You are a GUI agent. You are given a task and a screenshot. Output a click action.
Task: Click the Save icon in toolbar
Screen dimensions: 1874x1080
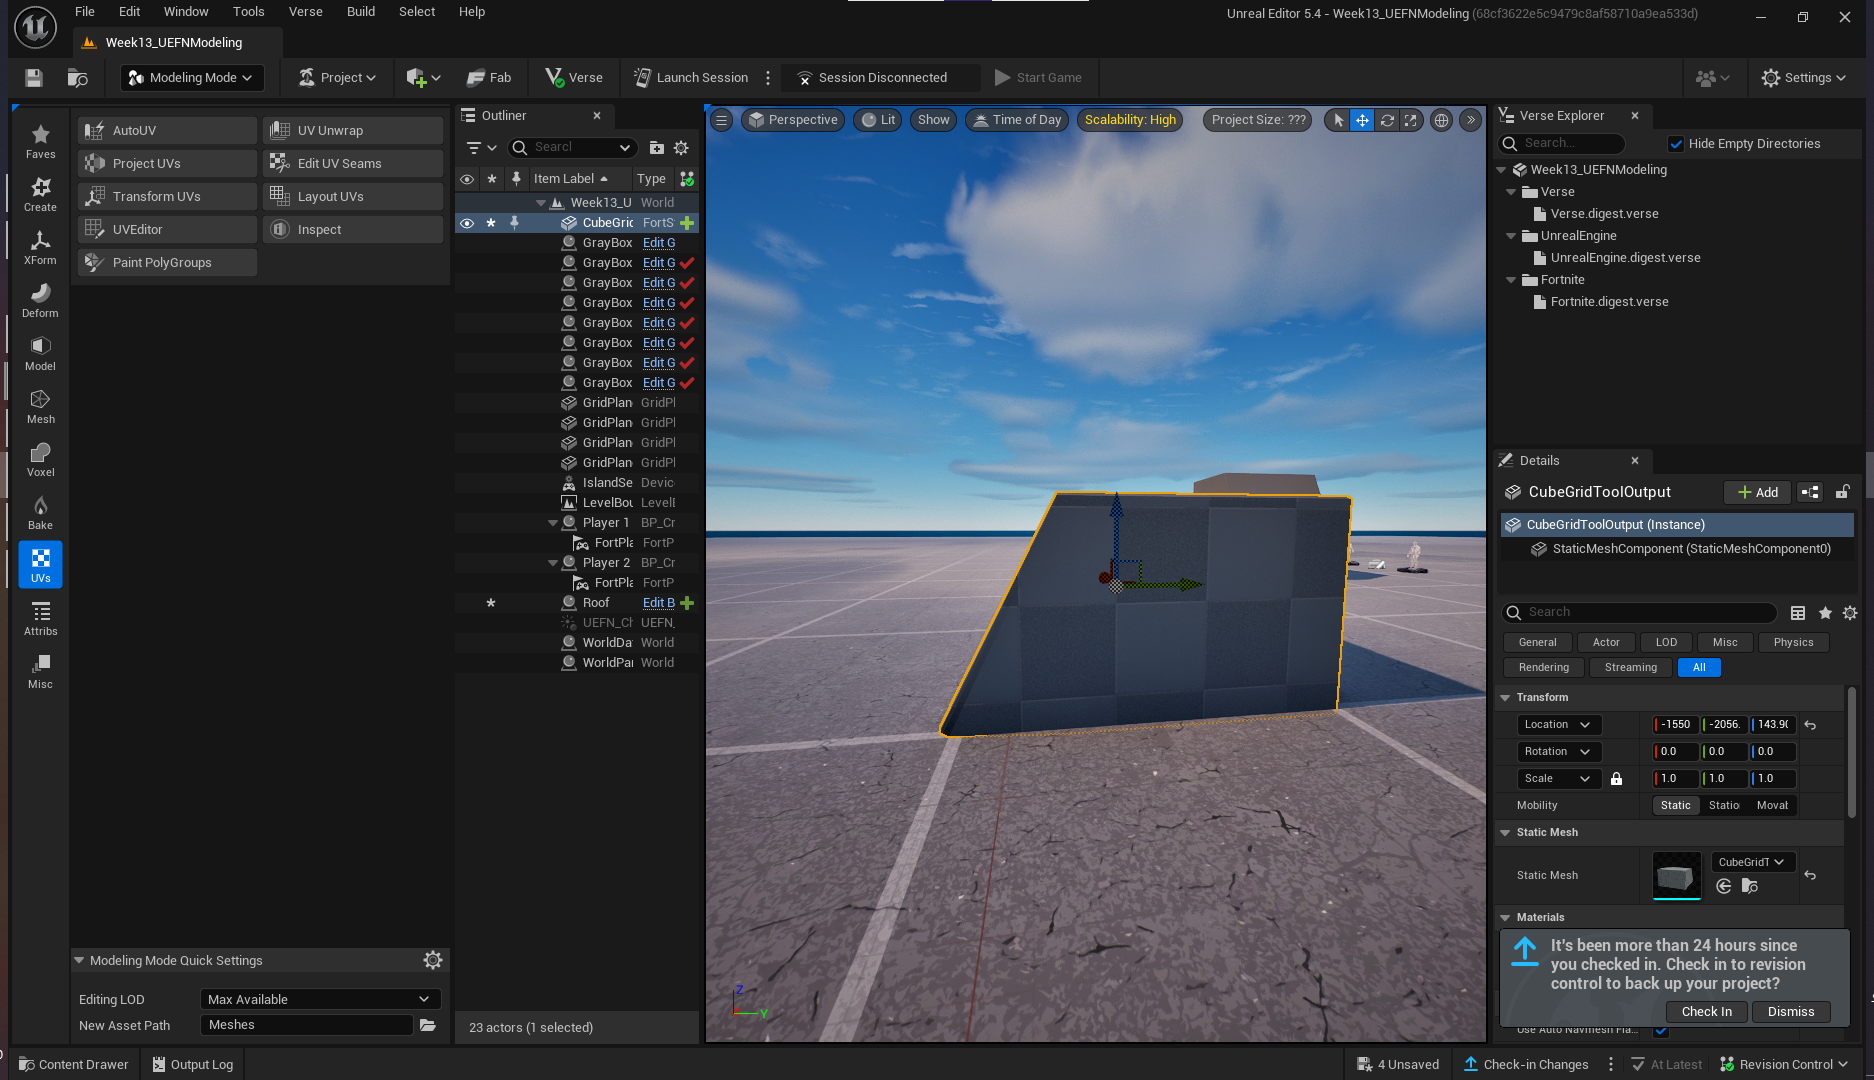(34, 77)
